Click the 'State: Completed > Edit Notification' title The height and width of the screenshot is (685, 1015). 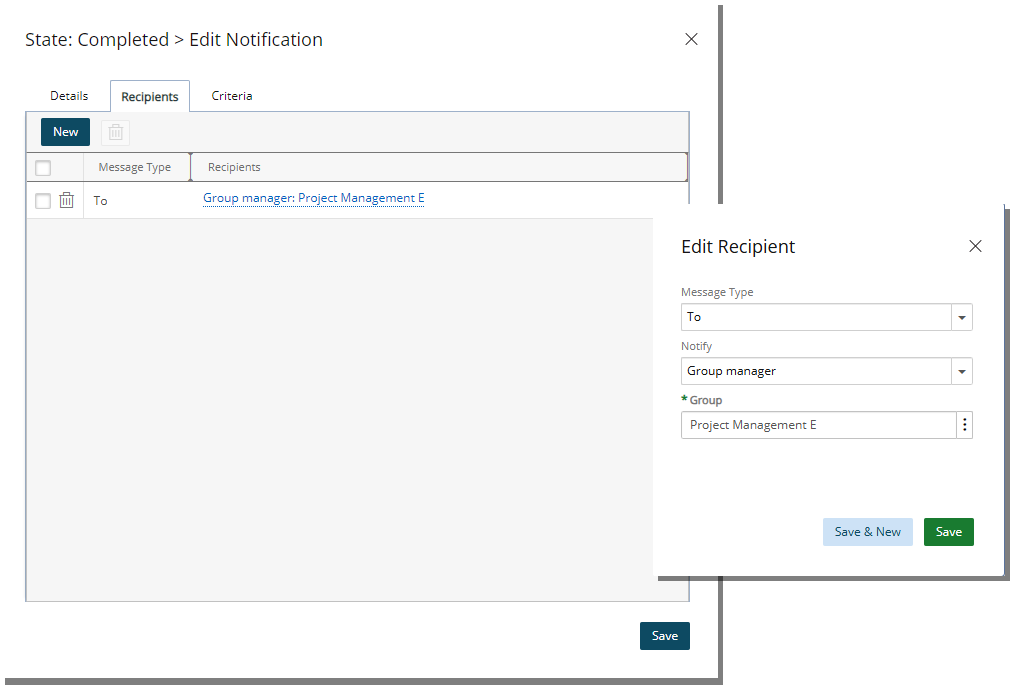point(173,39)
